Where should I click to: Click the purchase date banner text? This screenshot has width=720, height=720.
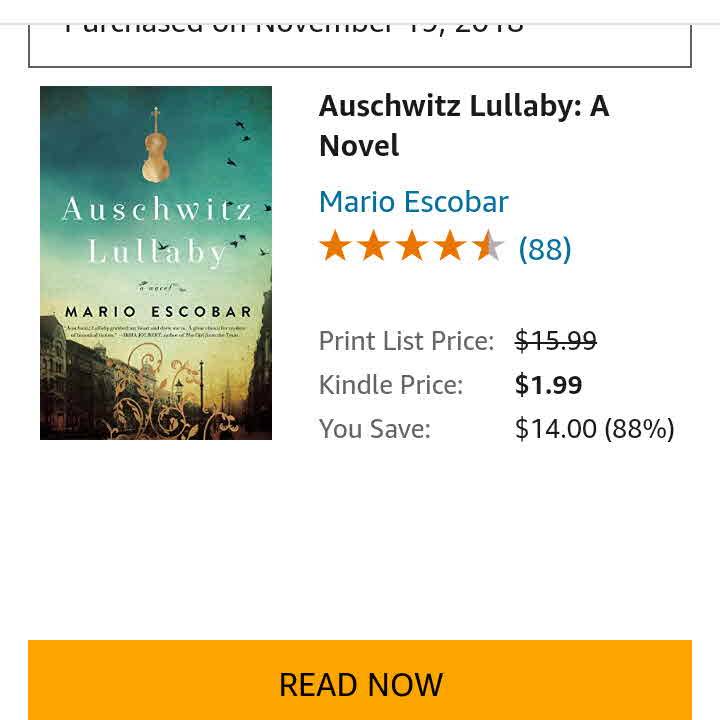[x=294, y=24]
